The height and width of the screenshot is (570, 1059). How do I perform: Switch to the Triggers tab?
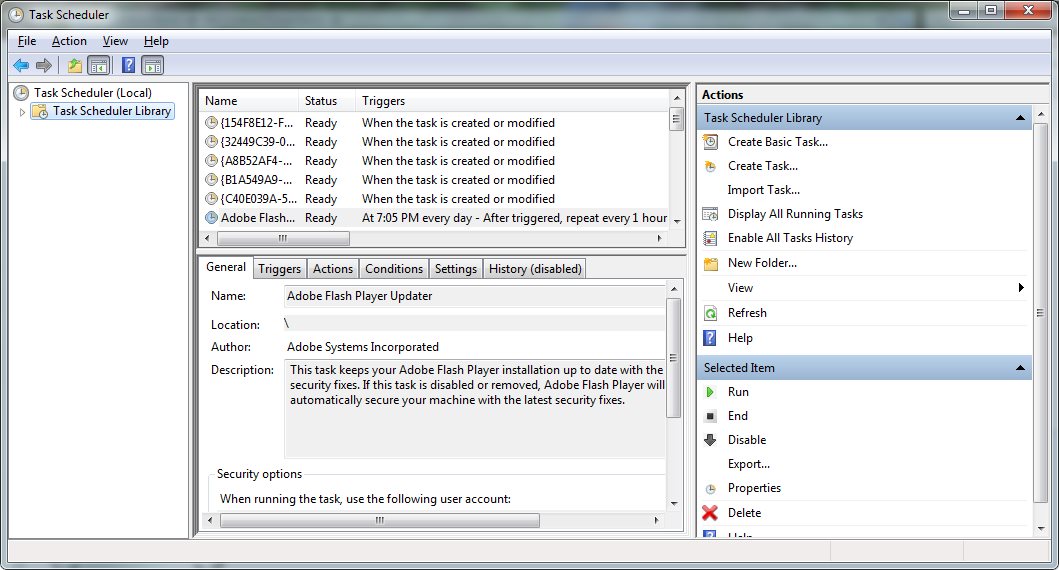(280, 269)
